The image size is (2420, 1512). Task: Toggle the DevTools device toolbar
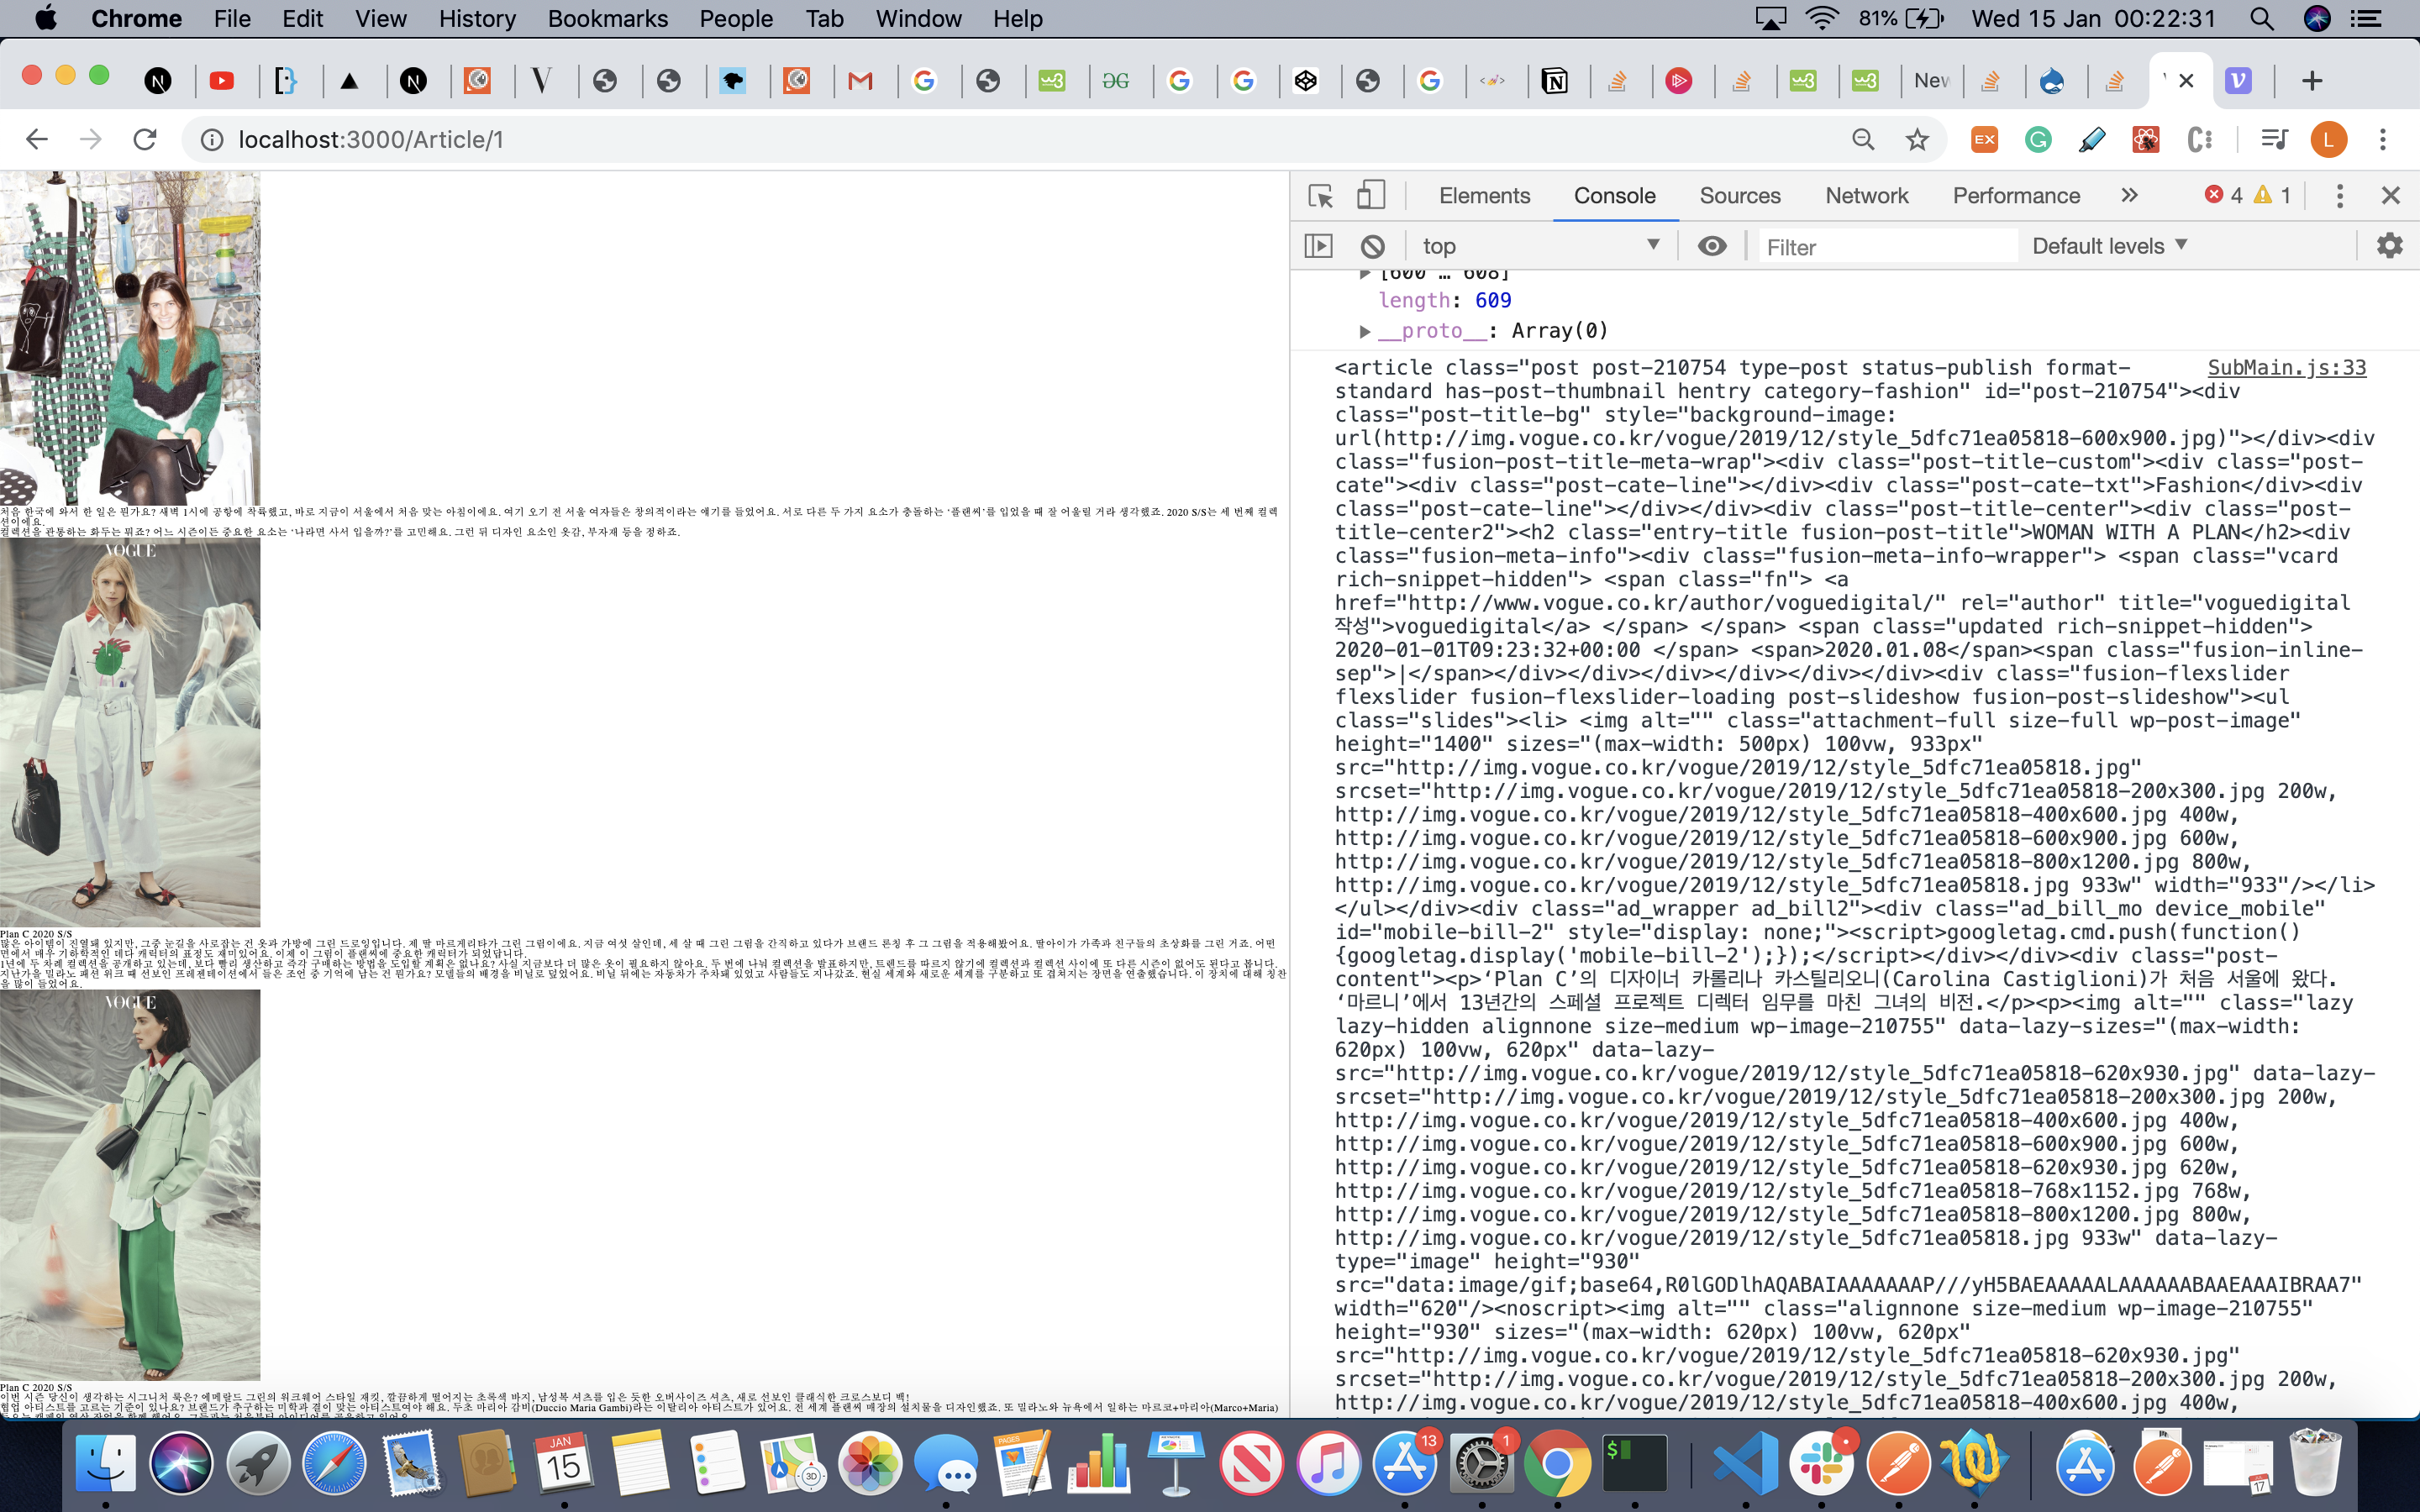[1370, 195]
